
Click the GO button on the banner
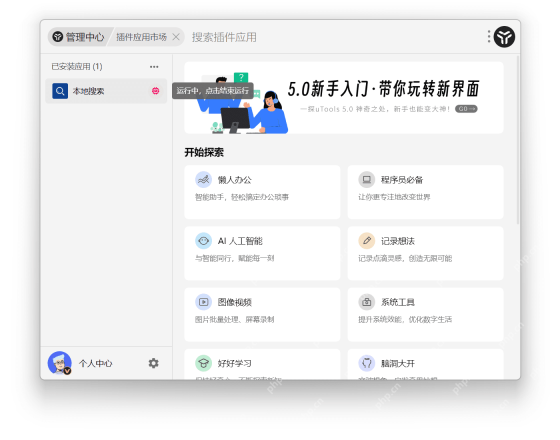pyautogui.click(x=466, y=109)
